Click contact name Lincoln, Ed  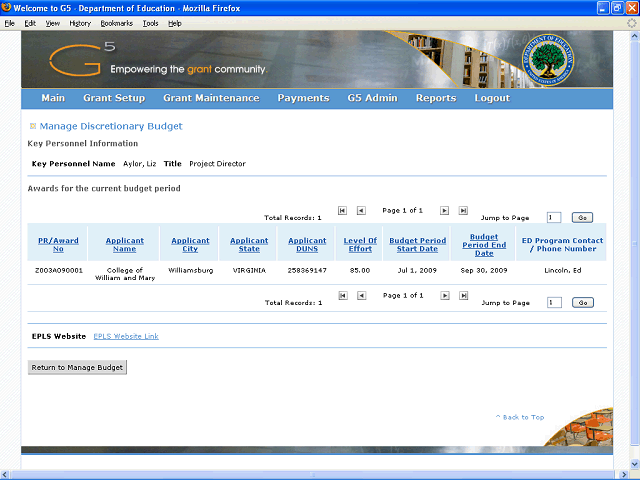tap(563, 270)
